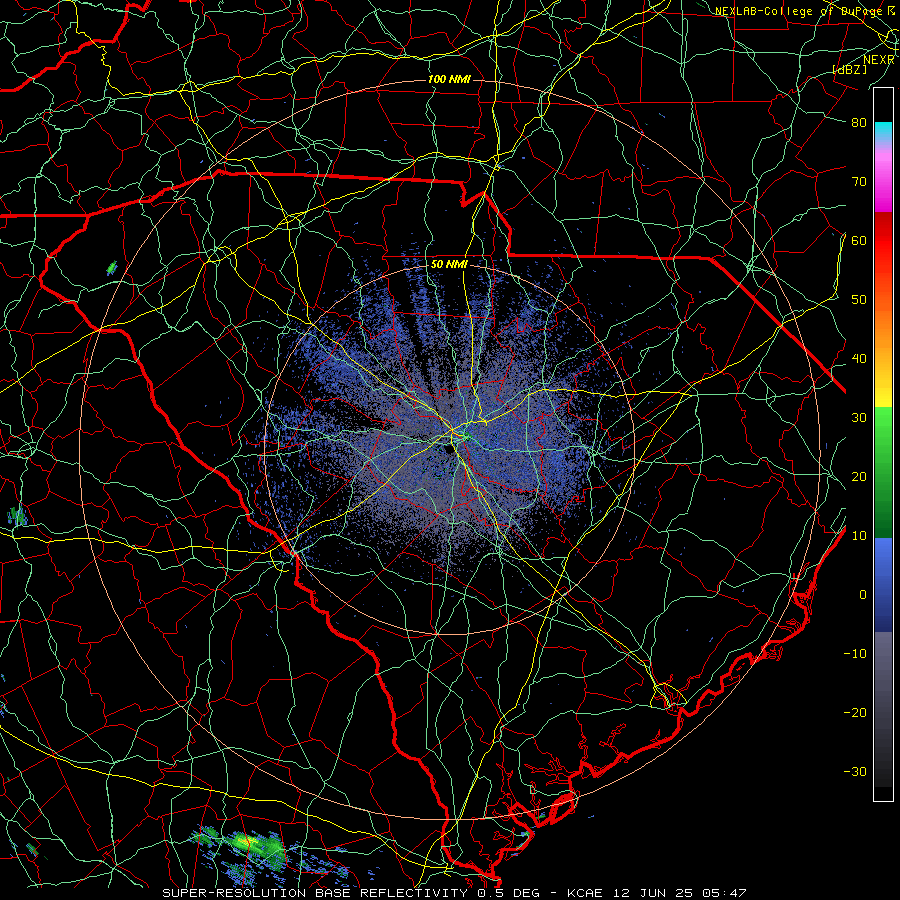Image resolution: width=900 pixels, height=900 pixels.
Task: Click the 10 value on dBZ scale
Action: 859,536
